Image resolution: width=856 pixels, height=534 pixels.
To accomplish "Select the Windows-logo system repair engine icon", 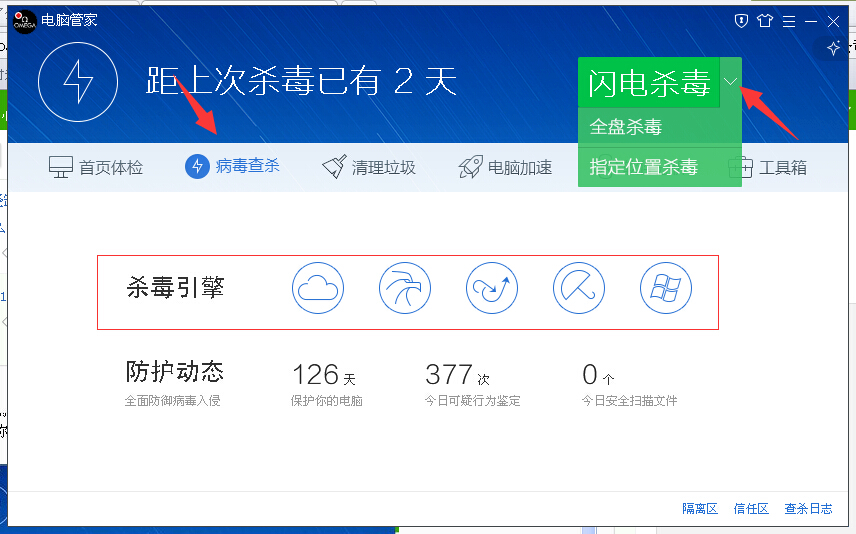I will pos(666,288).
